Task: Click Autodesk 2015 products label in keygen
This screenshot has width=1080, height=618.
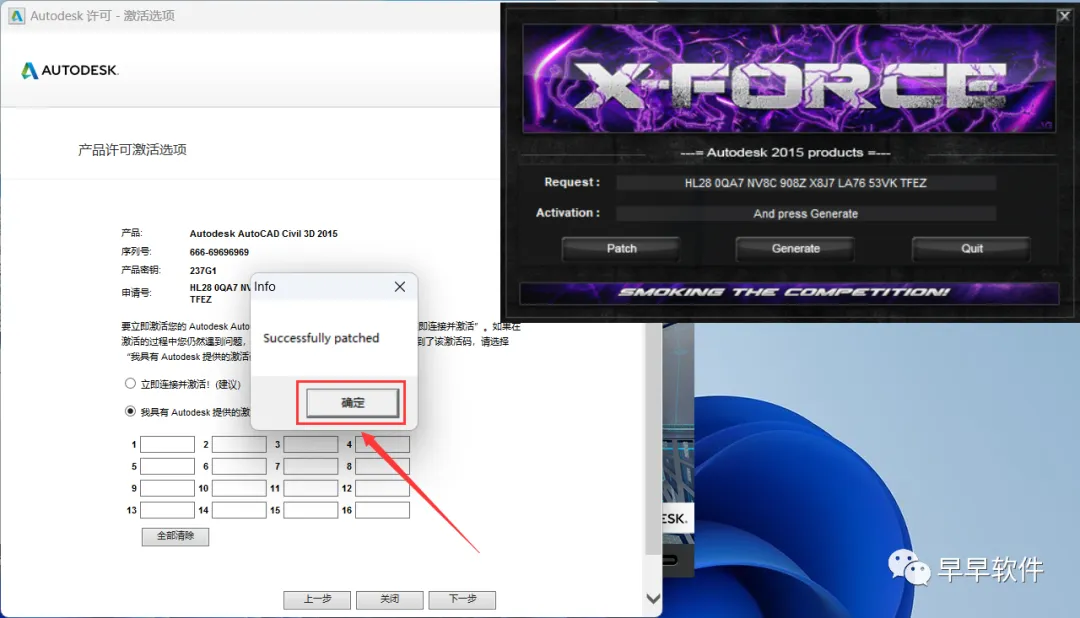Action: click(x=785, y=152)
